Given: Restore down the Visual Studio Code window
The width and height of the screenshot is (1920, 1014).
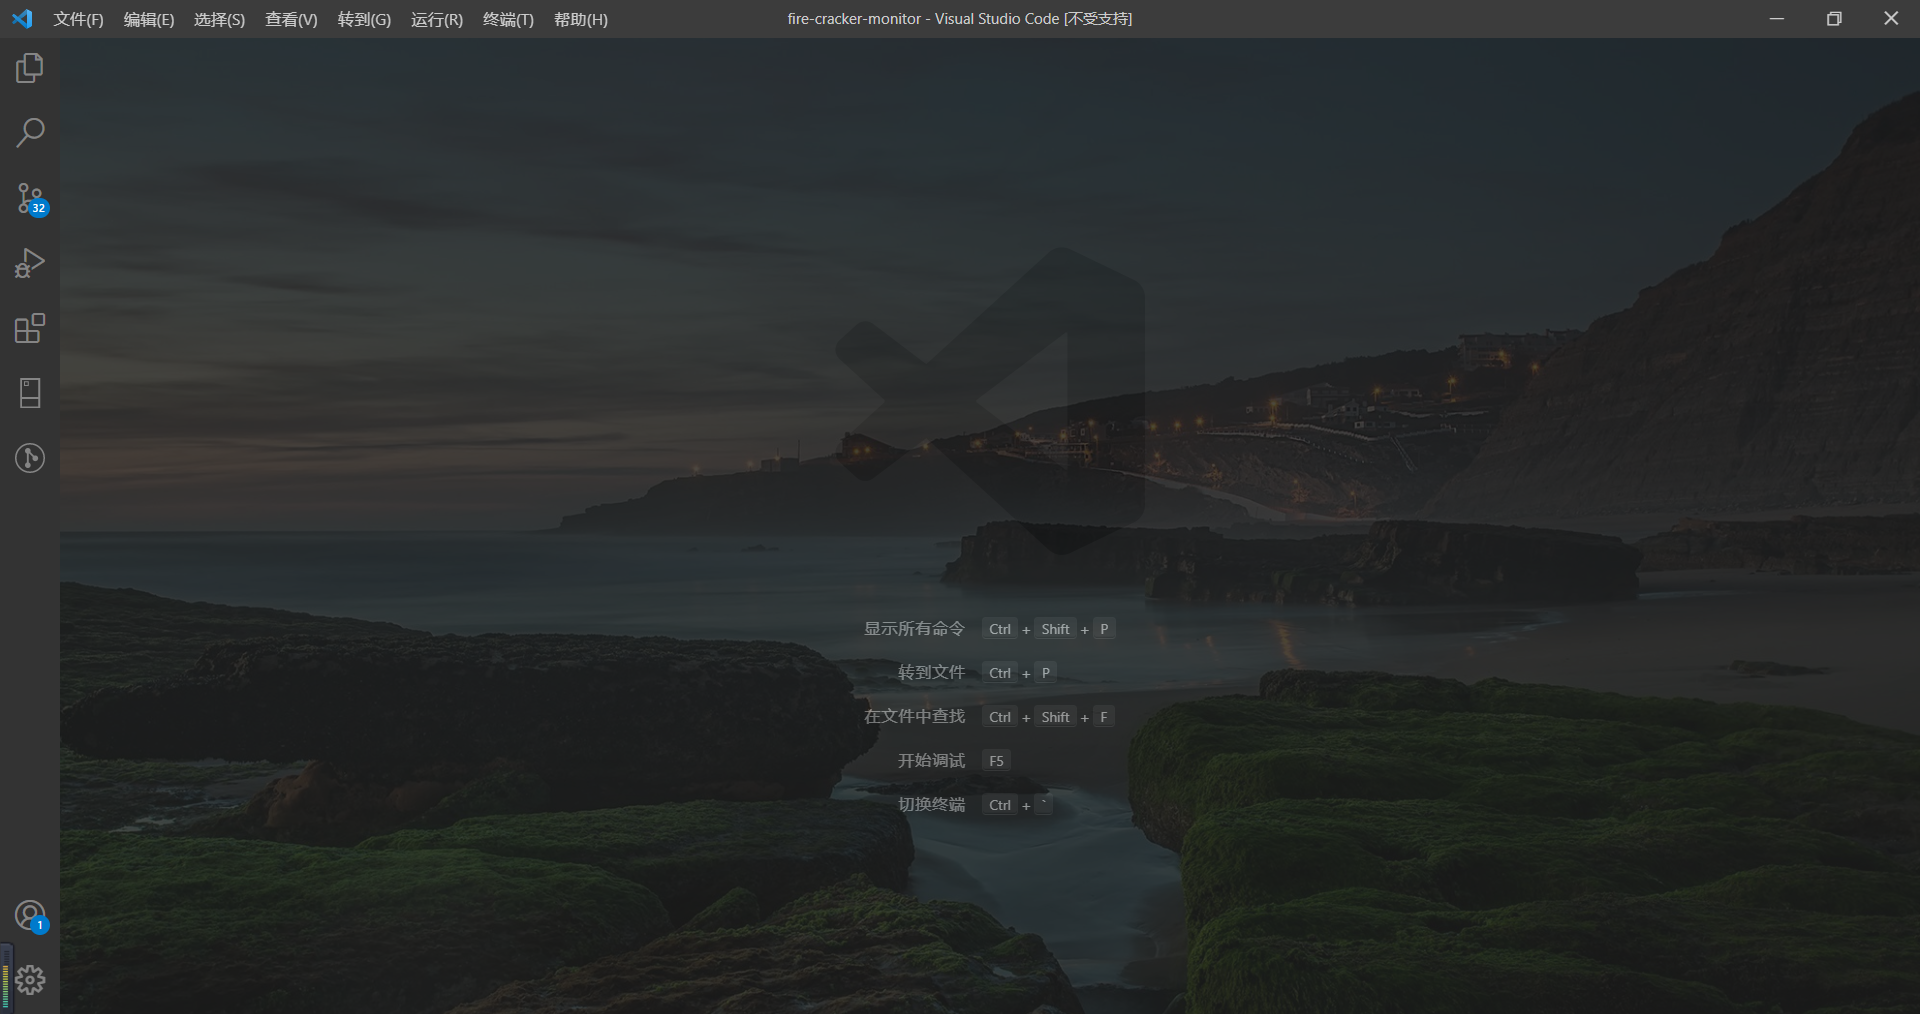Looking at the screenshot, I should (1834, 19).
